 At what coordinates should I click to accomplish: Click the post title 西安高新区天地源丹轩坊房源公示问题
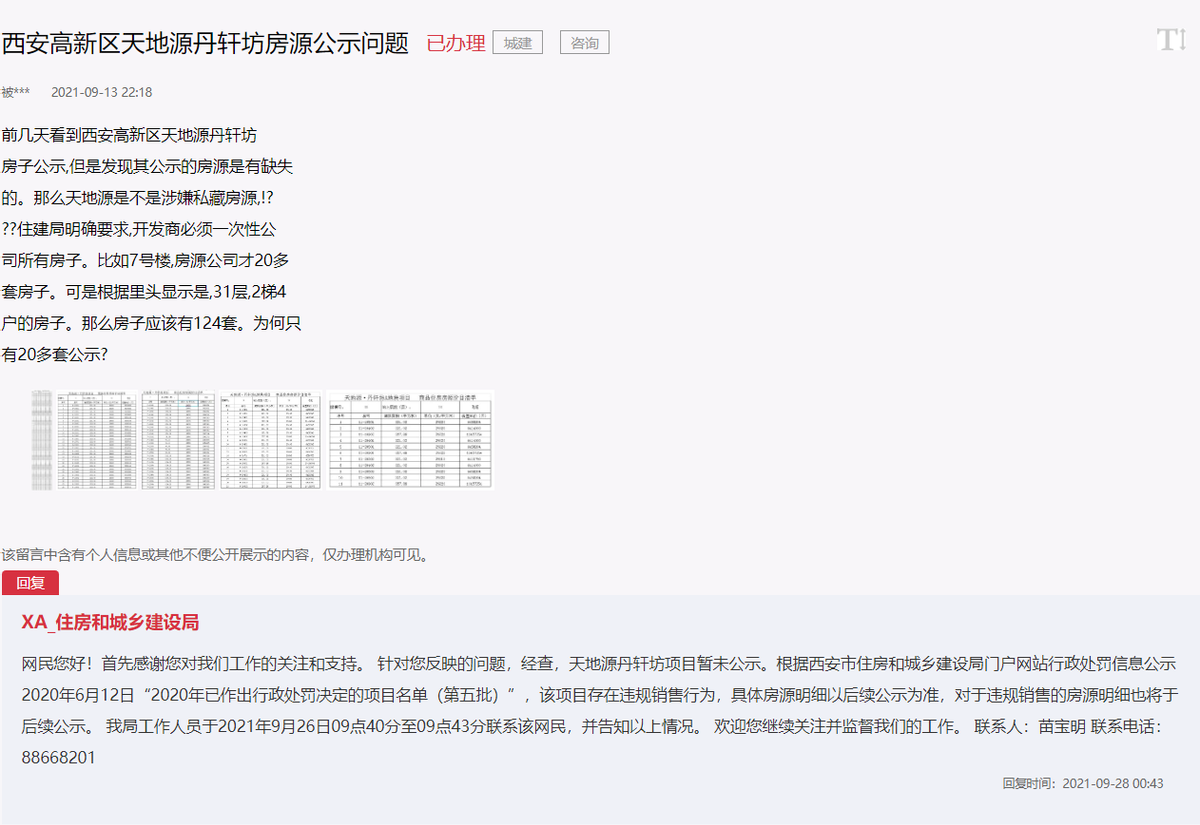click(x=205, y=43)
